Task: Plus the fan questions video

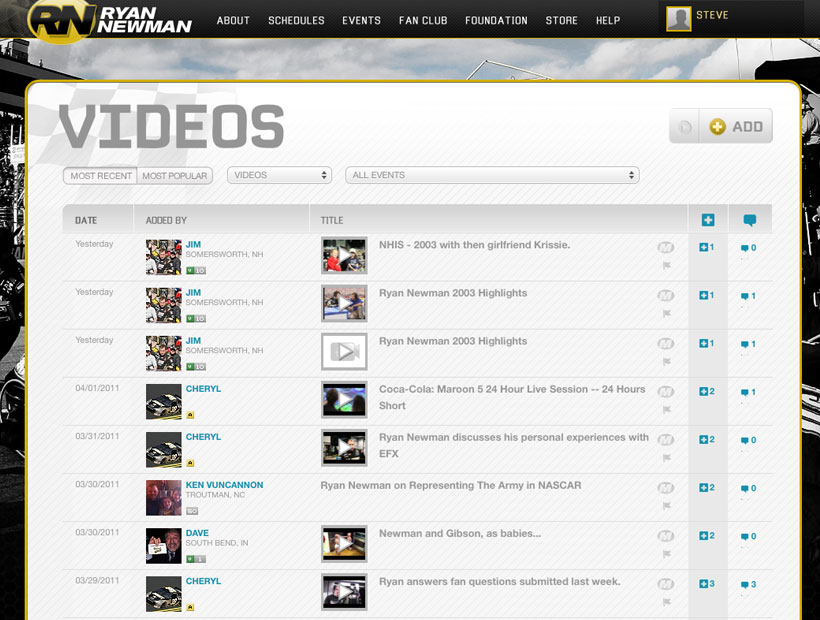Action: pyautogui.click(x=707, y=584)
